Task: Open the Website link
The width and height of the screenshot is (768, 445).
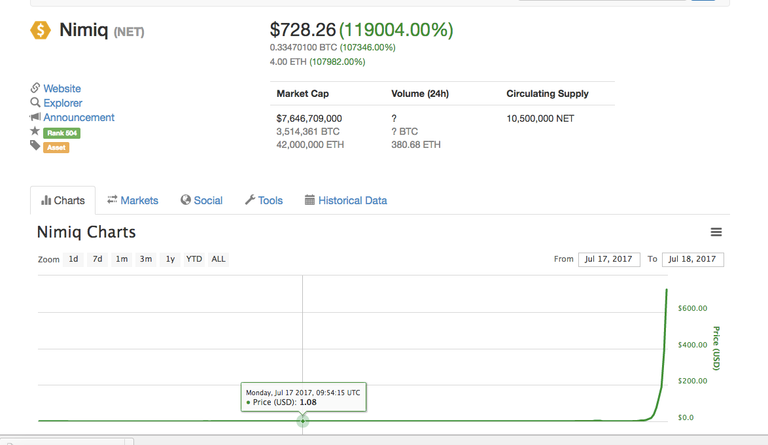Action: click(x=62, y=89)
